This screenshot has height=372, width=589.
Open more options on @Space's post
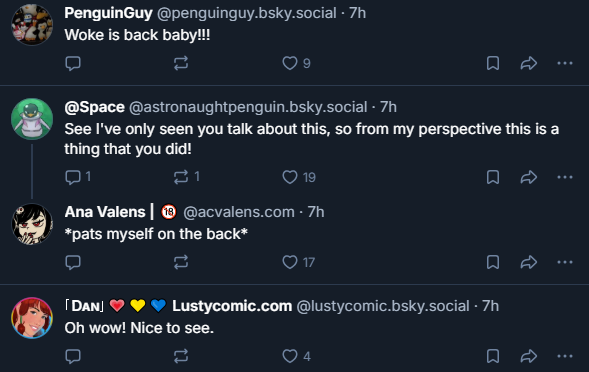(565, 177)
